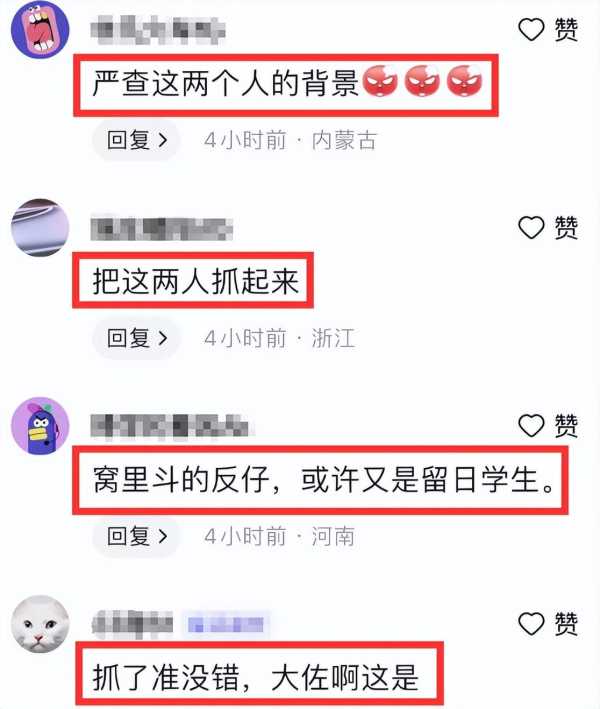600x709 pixels.
Task: Click blurred username above 把这两人抓起来 comment
Action: 161,229
